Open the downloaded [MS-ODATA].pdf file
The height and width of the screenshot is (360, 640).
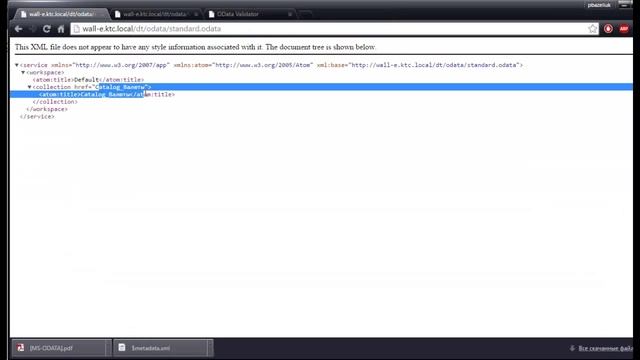tap(59, 348)
